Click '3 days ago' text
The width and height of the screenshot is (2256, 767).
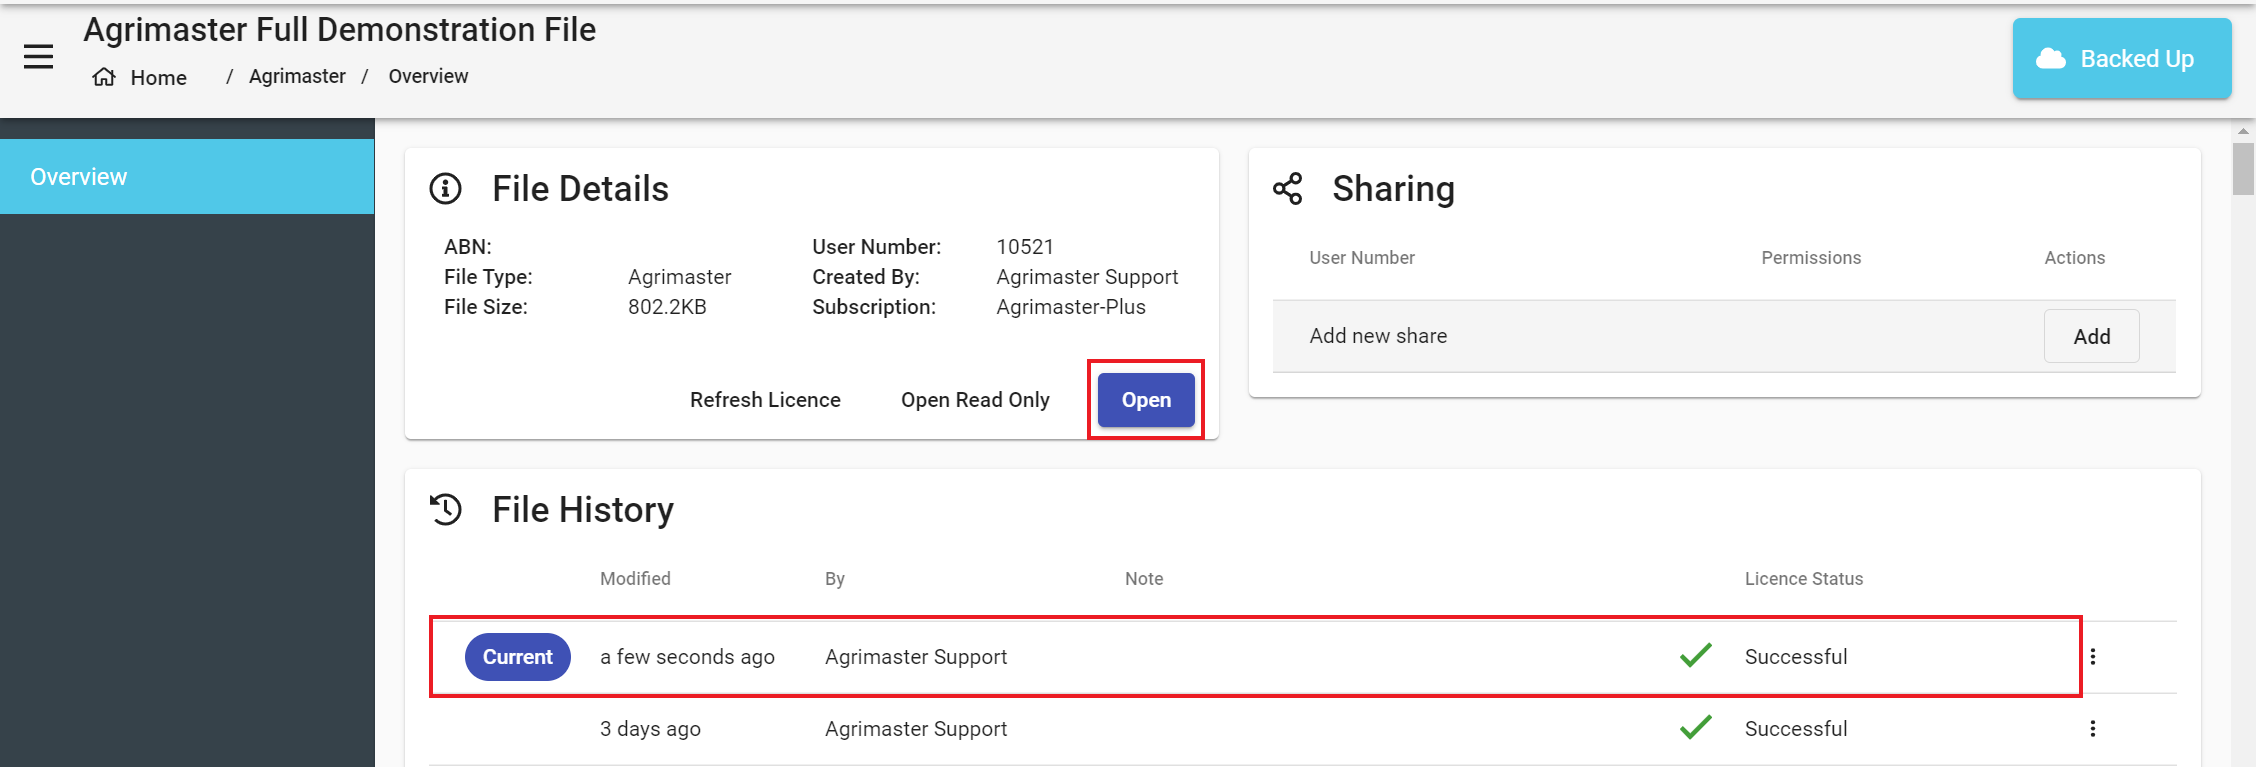tap(650, 729)
